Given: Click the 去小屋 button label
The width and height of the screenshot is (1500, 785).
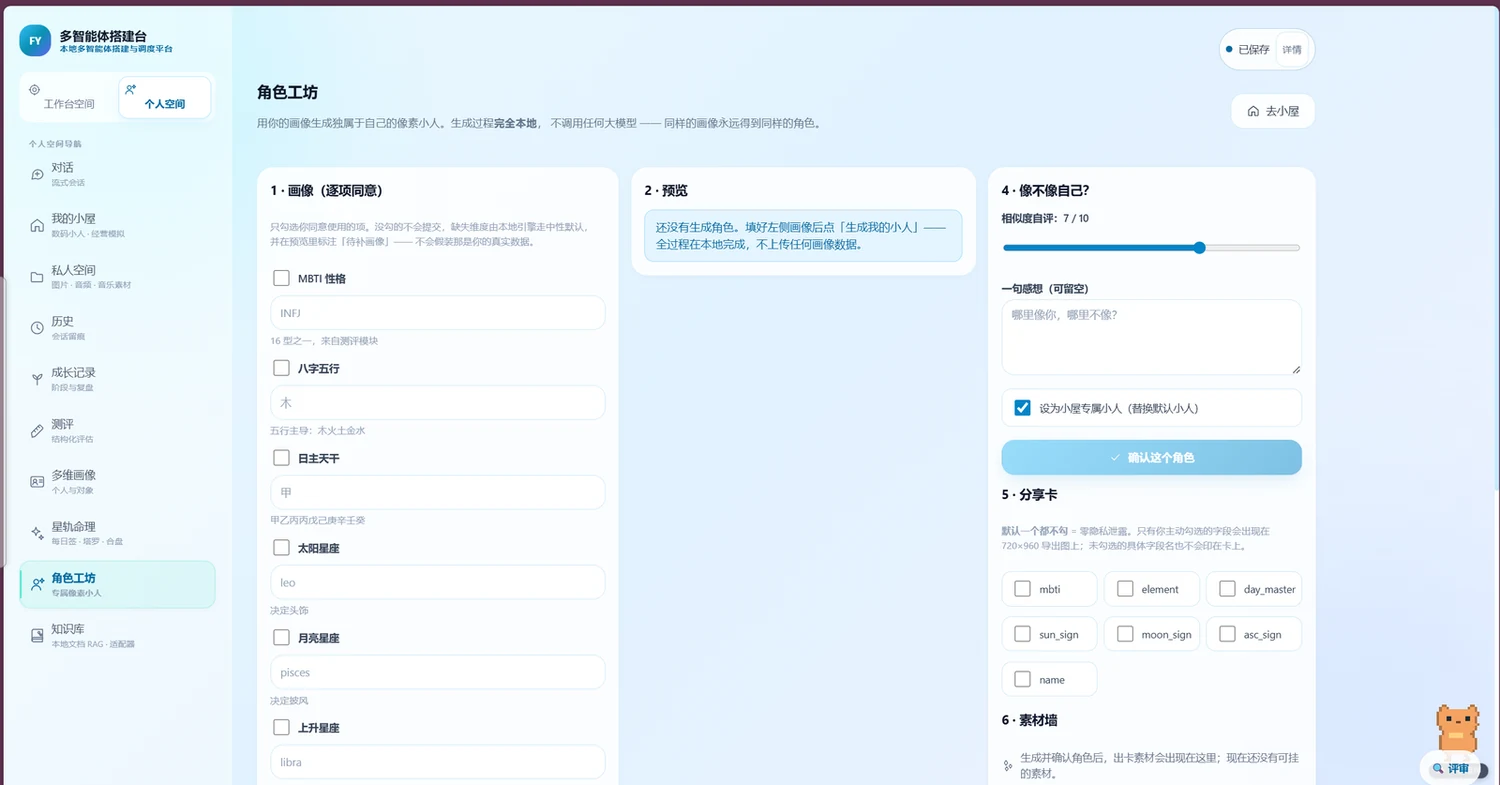Looking at the screenshot, I should coord(1282,111).
